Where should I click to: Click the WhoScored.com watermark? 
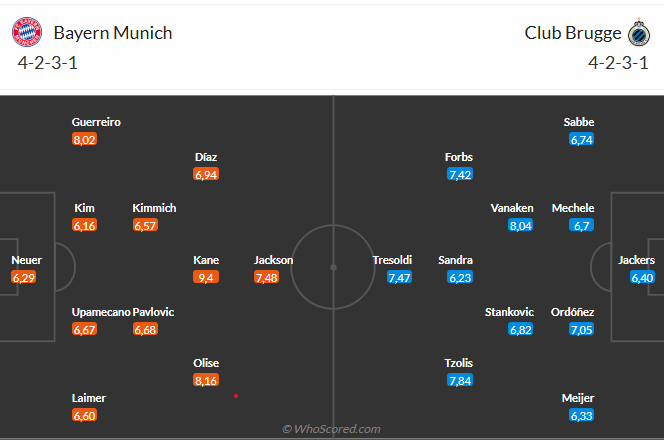point(332,429)
